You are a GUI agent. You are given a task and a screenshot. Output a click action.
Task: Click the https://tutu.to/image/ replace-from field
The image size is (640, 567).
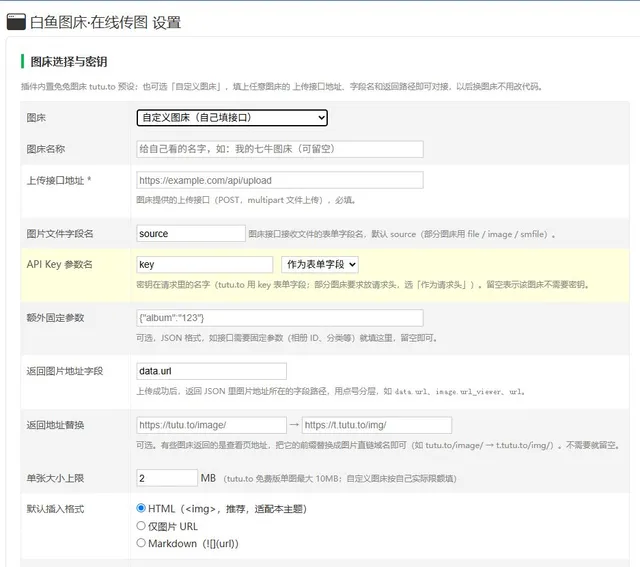point(211,425)
